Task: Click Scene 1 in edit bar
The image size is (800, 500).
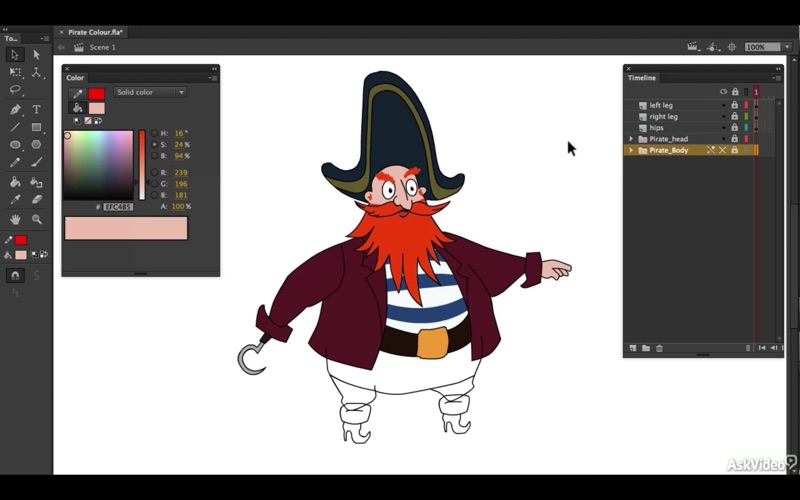Action: [x=103, y=47]
